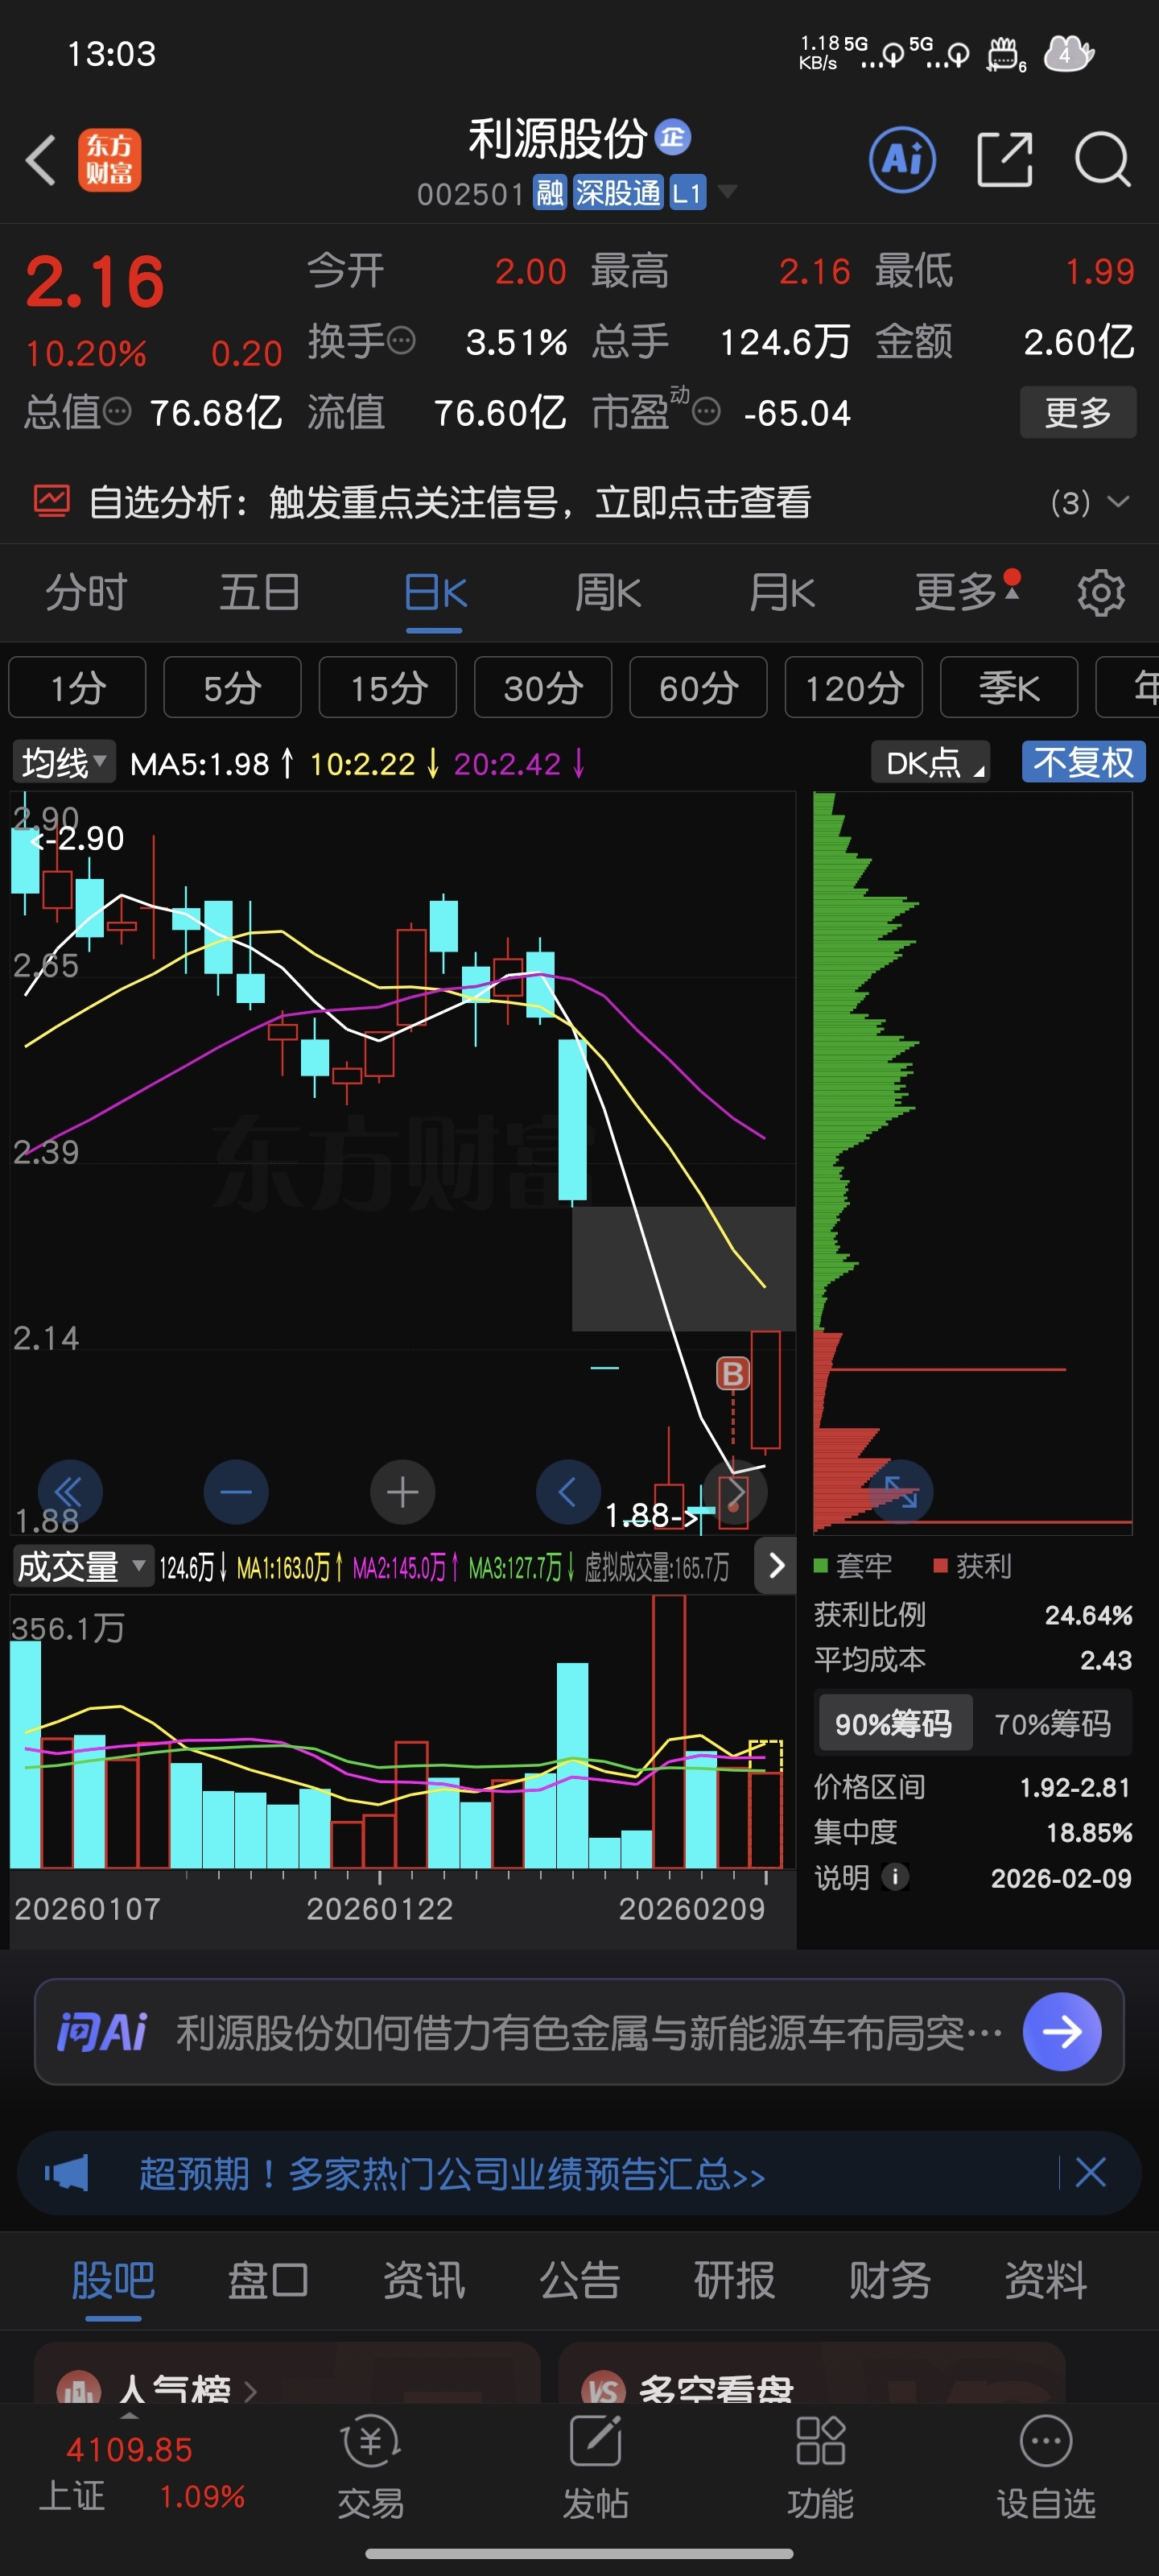Viewport: 1159px width, 2576px height.
Task: Tap the volume bar chart
Action: pyautogui.click(x=402, y=1731)
